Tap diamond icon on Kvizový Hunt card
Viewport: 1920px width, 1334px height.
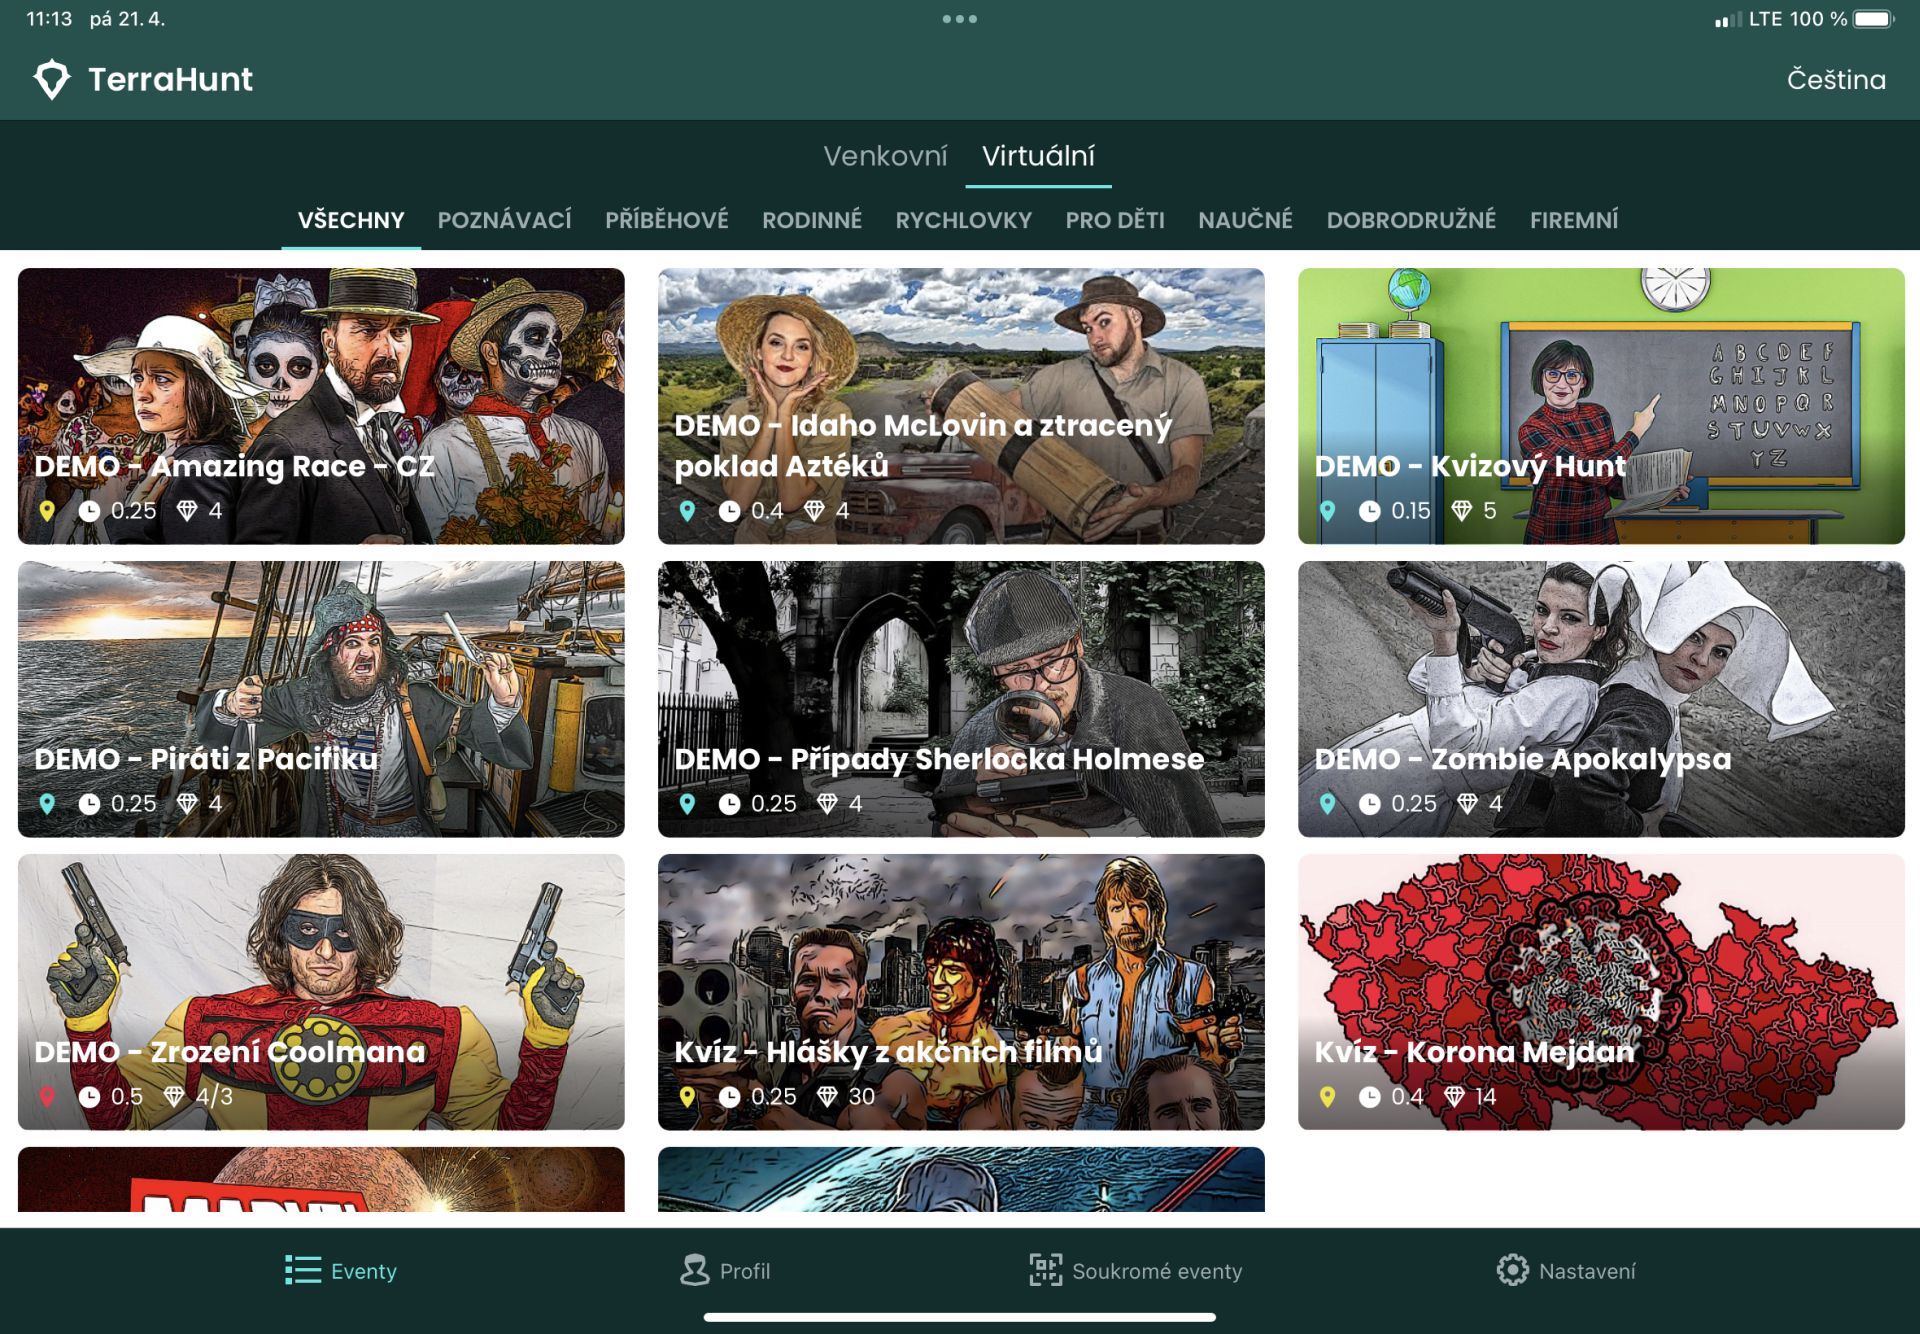click(x=1462, y=511)
